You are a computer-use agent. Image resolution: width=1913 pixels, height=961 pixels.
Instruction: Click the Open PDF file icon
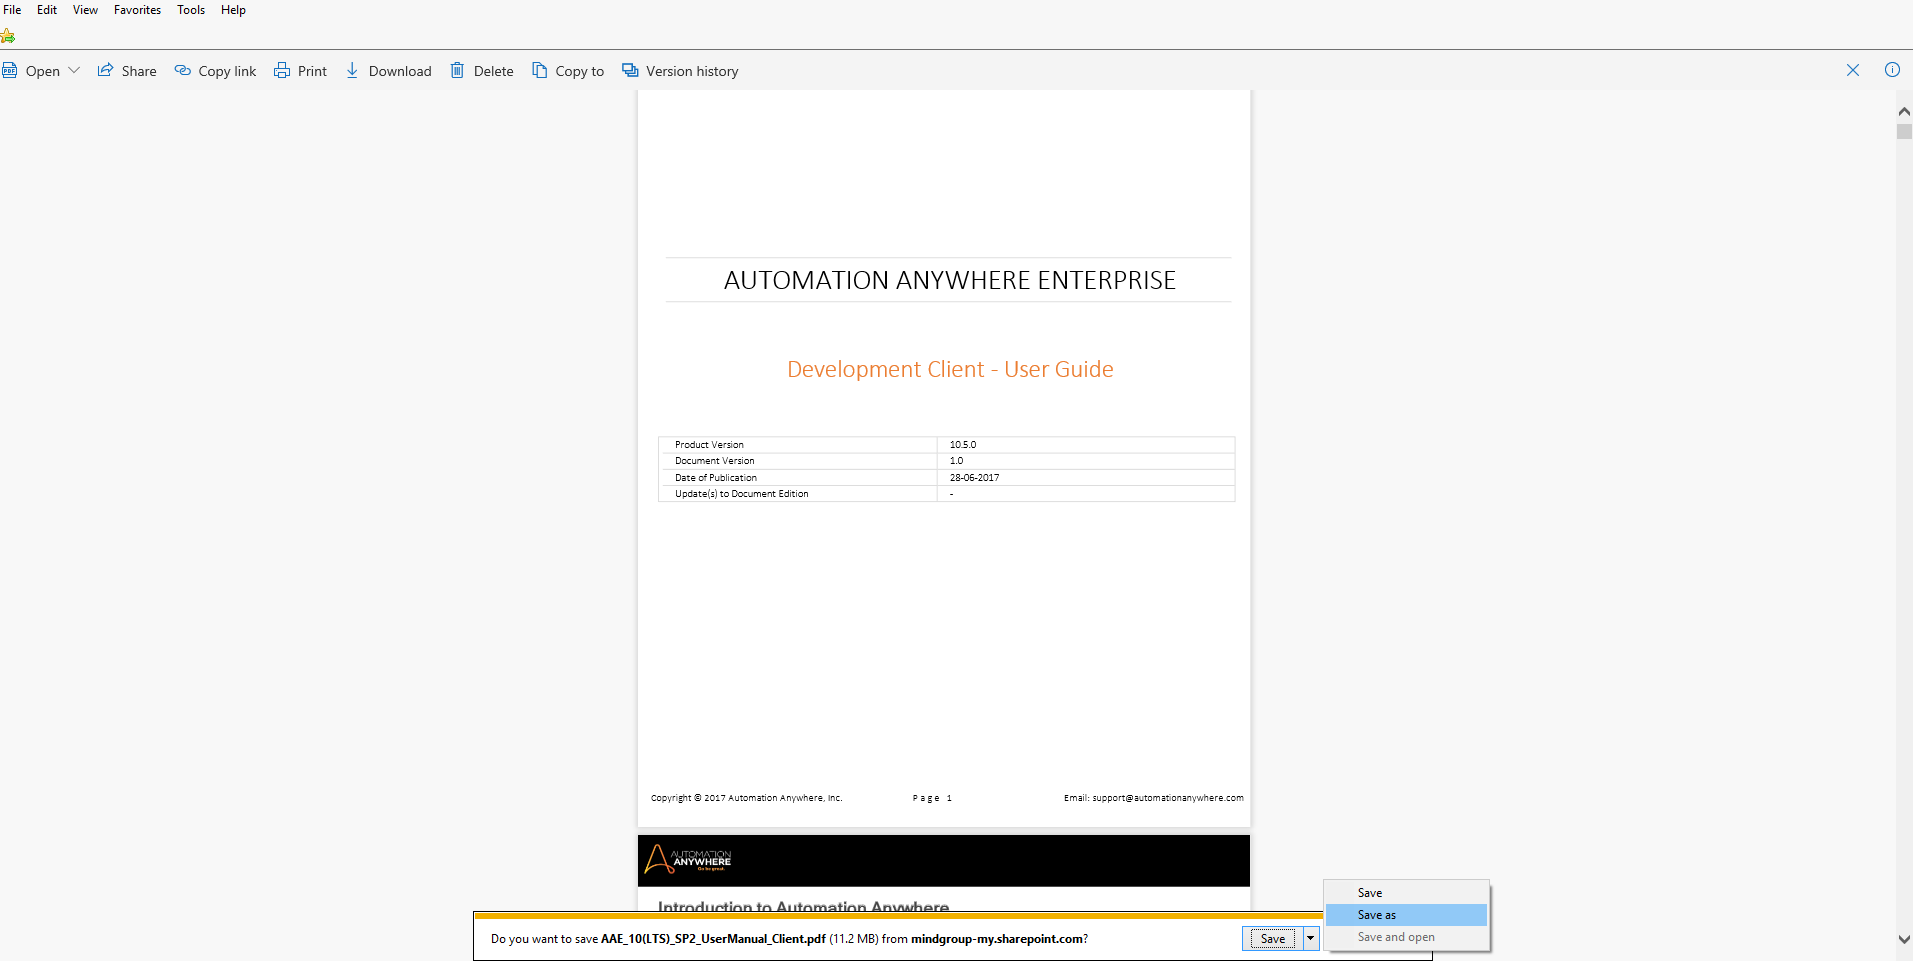(x=10, y=71)
